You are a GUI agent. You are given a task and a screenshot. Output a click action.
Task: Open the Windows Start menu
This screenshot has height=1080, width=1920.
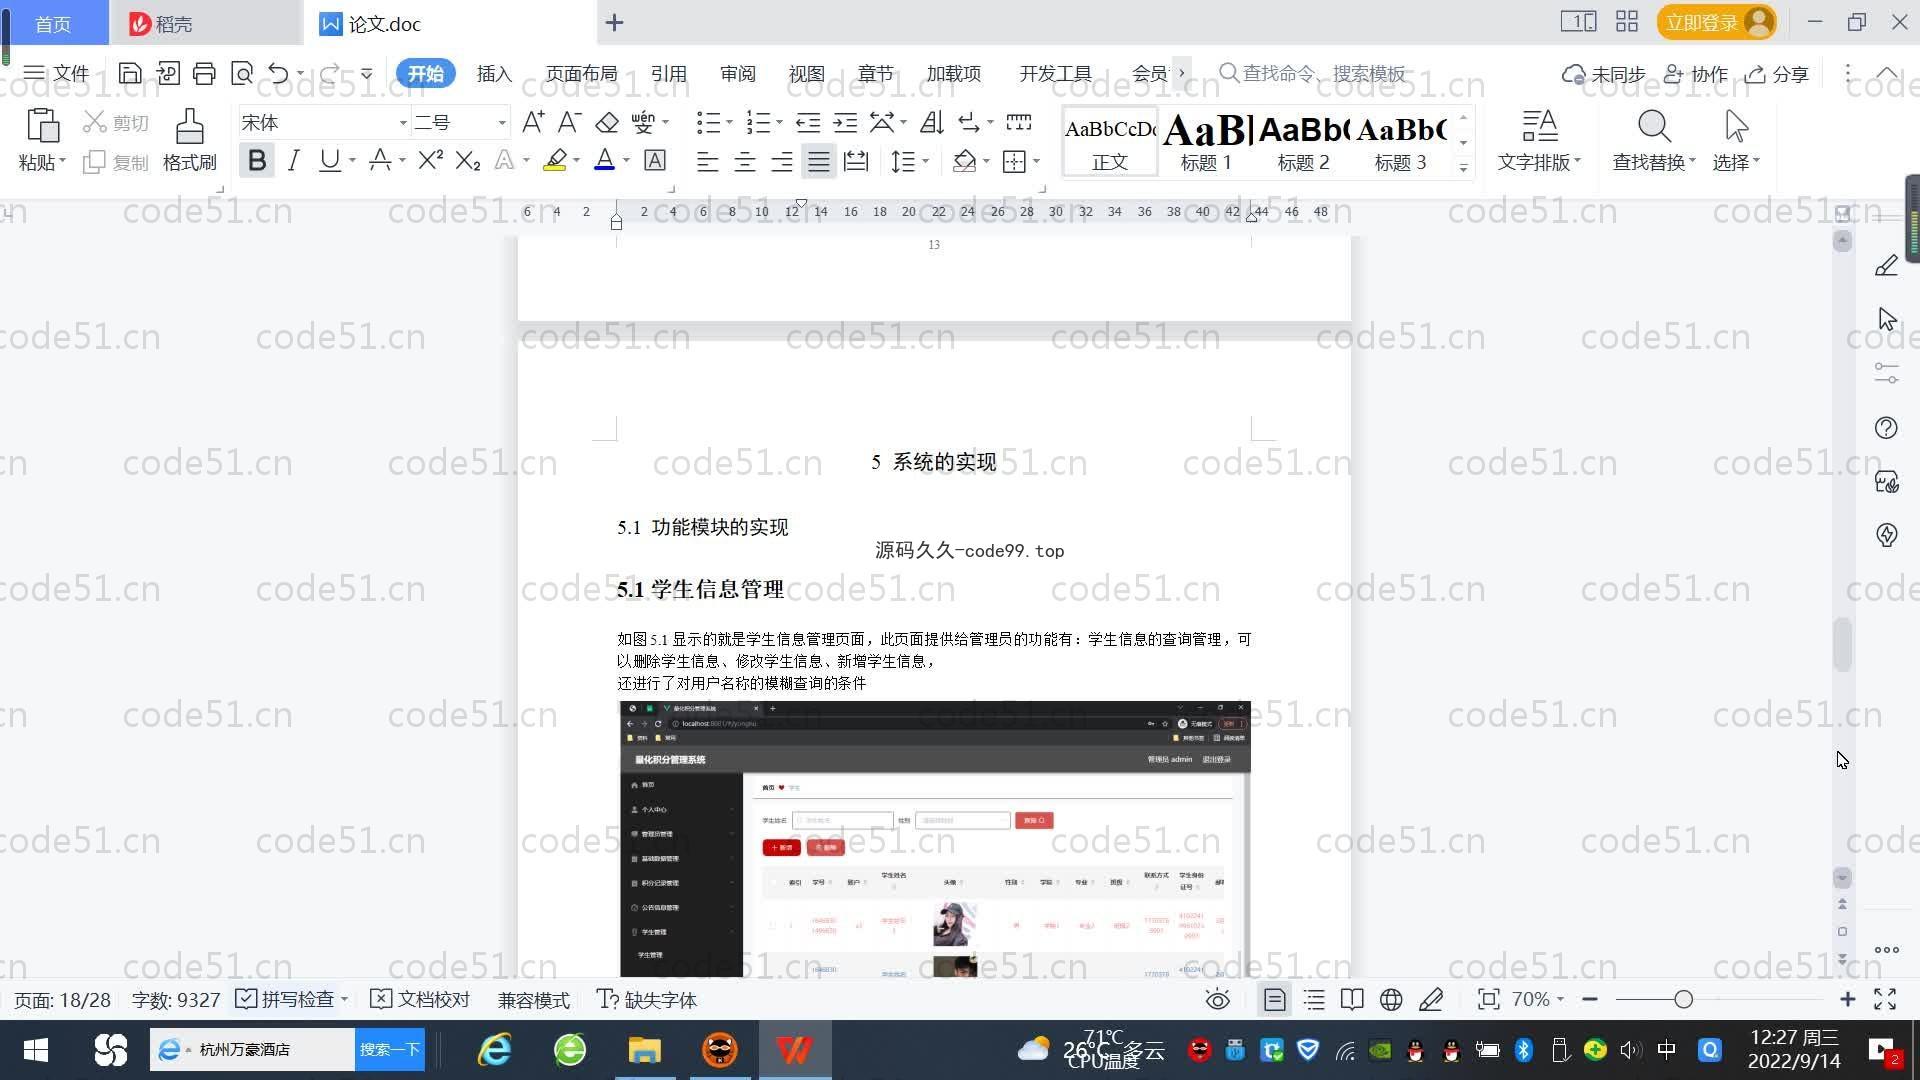[35, 1049]
